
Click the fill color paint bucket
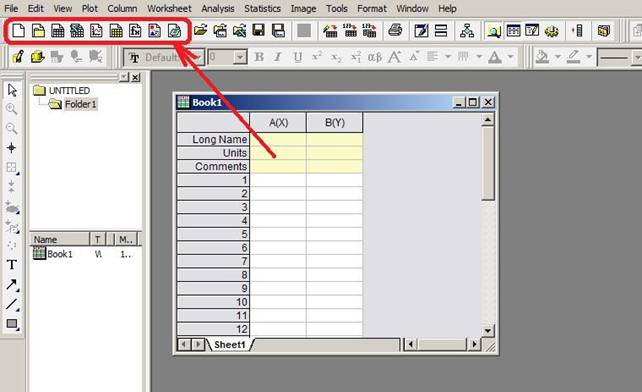point(542,57)
